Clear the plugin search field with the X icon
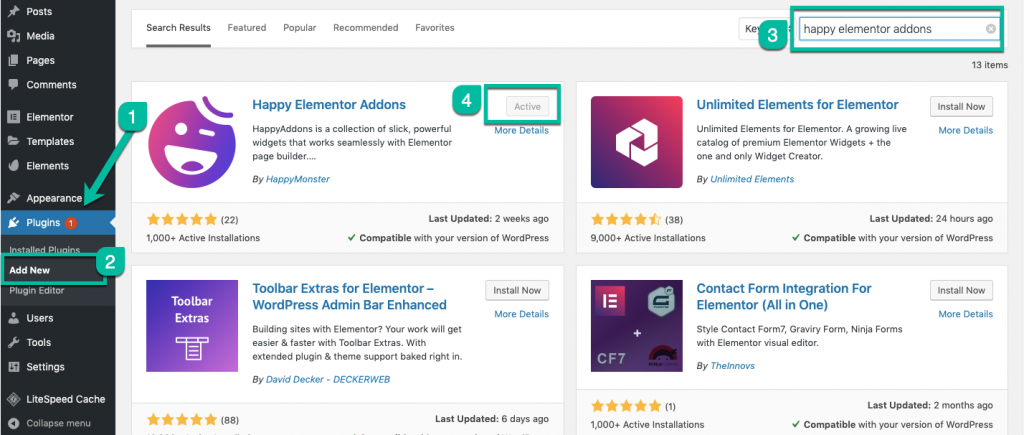 click(991, 29)
